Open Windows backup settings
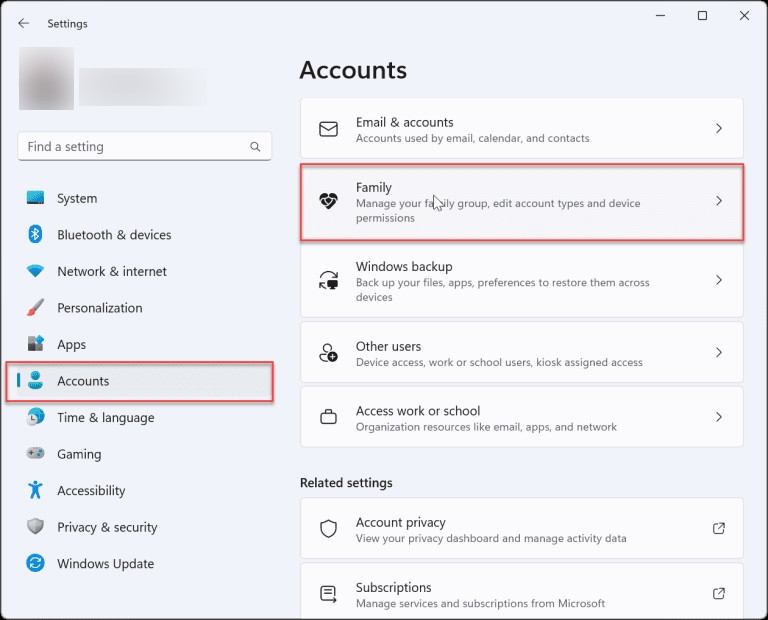768x620 pixels. click(x=522, y=281)
